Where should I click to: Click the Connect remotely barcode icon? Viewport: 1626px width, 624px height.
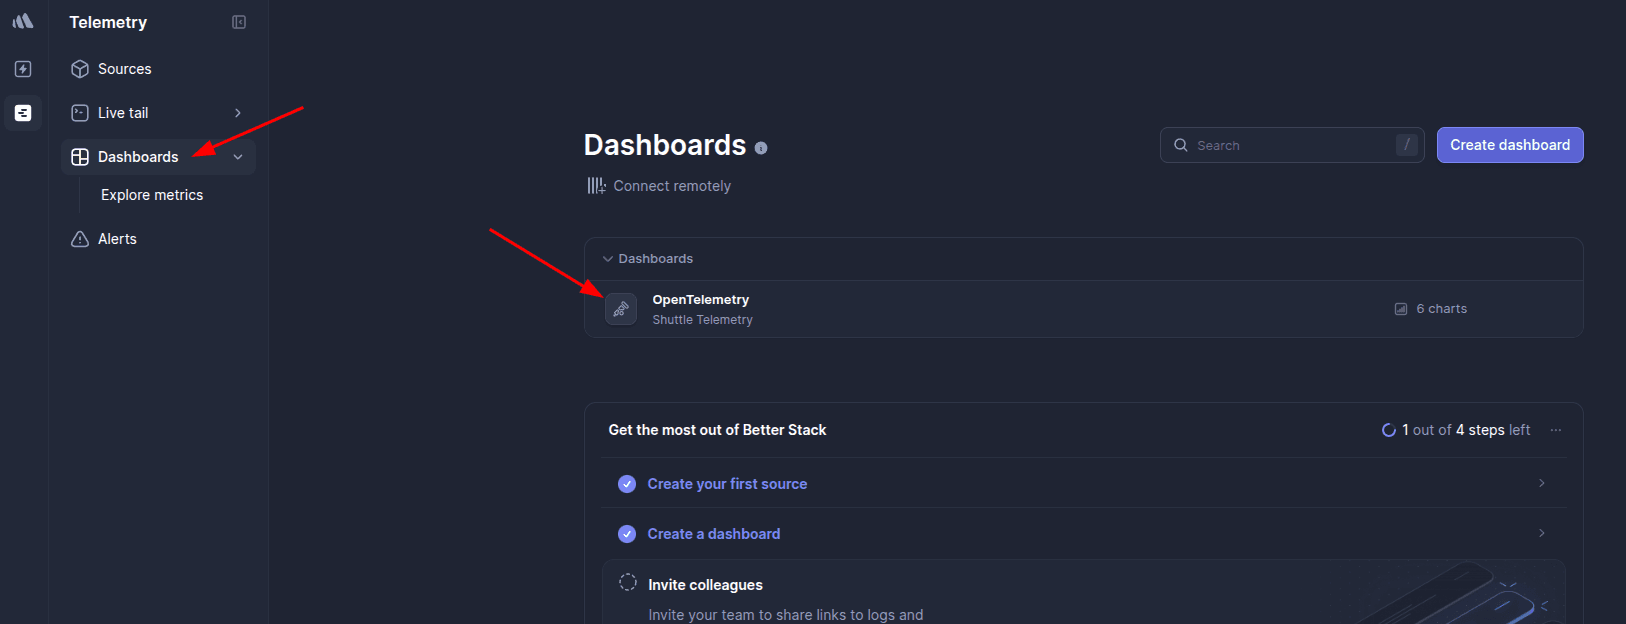tap(596, 186)
